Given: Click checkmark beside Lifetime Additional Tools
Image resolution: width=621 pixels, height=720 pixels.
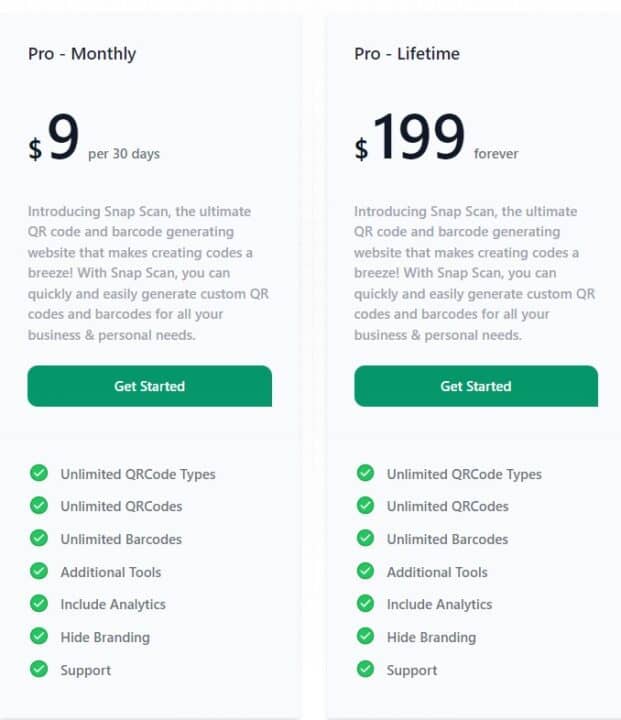Looking at the screenshot, I should tap(366, 571).
